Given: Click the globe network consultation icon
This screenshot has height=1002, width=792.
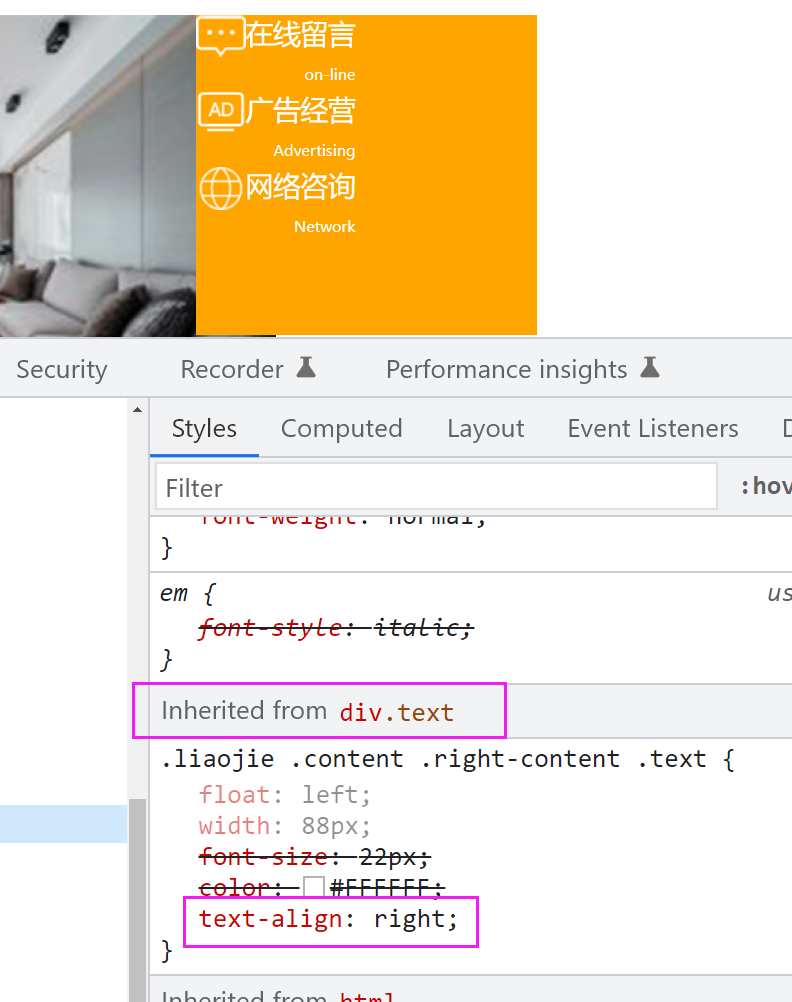Looking at the screenshot, I should [x=221, y=189].
